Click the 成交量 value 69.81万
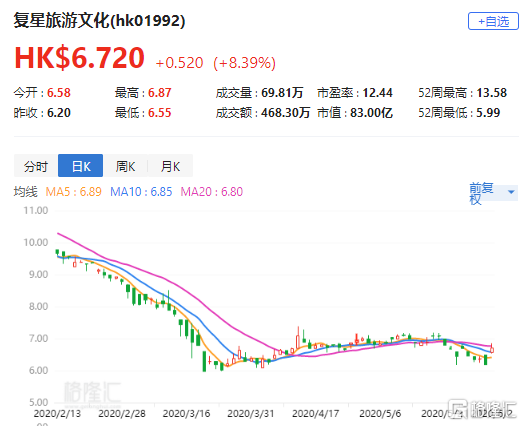This screenshot has height=426, width=523. [282, 93]
